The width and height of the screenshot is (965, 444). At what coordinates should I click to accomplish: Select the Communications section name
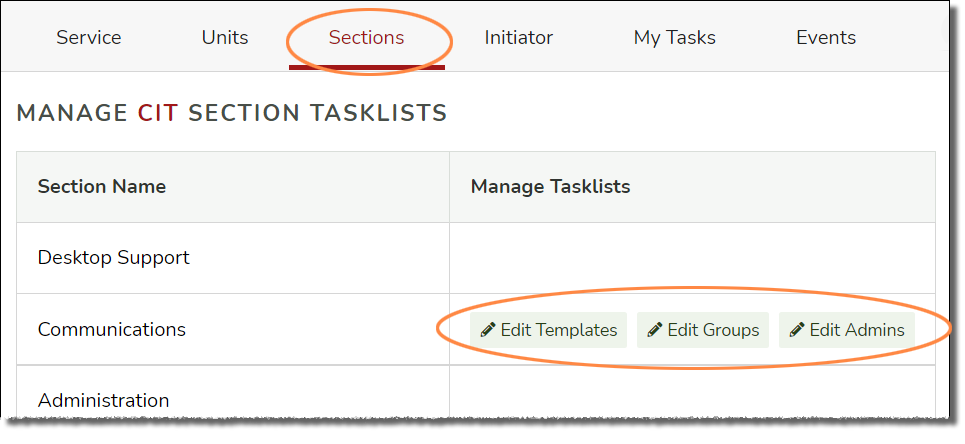pyautogui.click(x=111, y=329)
